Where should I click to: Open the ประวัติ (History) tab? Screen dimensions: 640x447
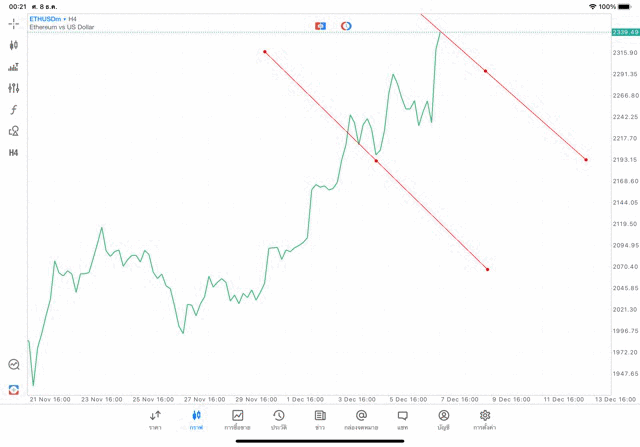click(278, 420)
